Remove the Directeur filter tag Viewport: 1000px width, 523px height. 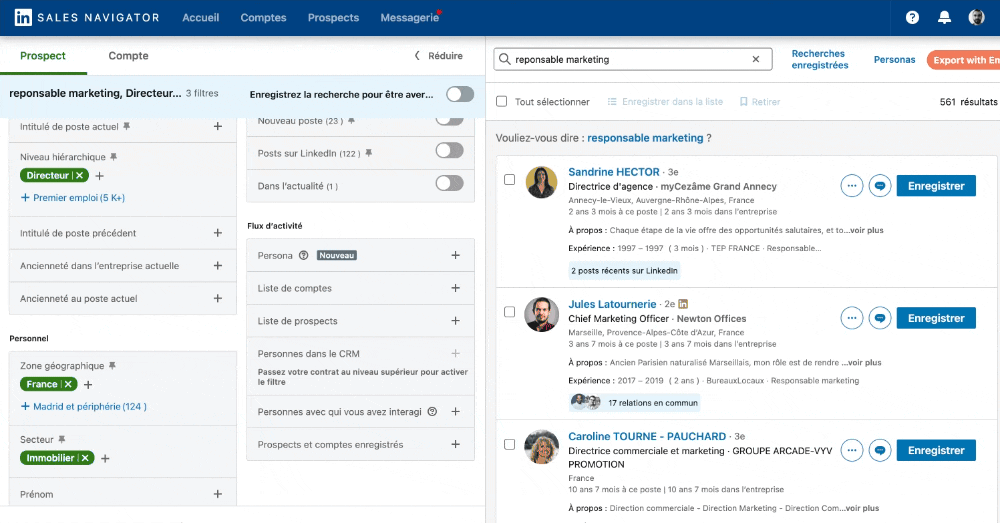80,175
